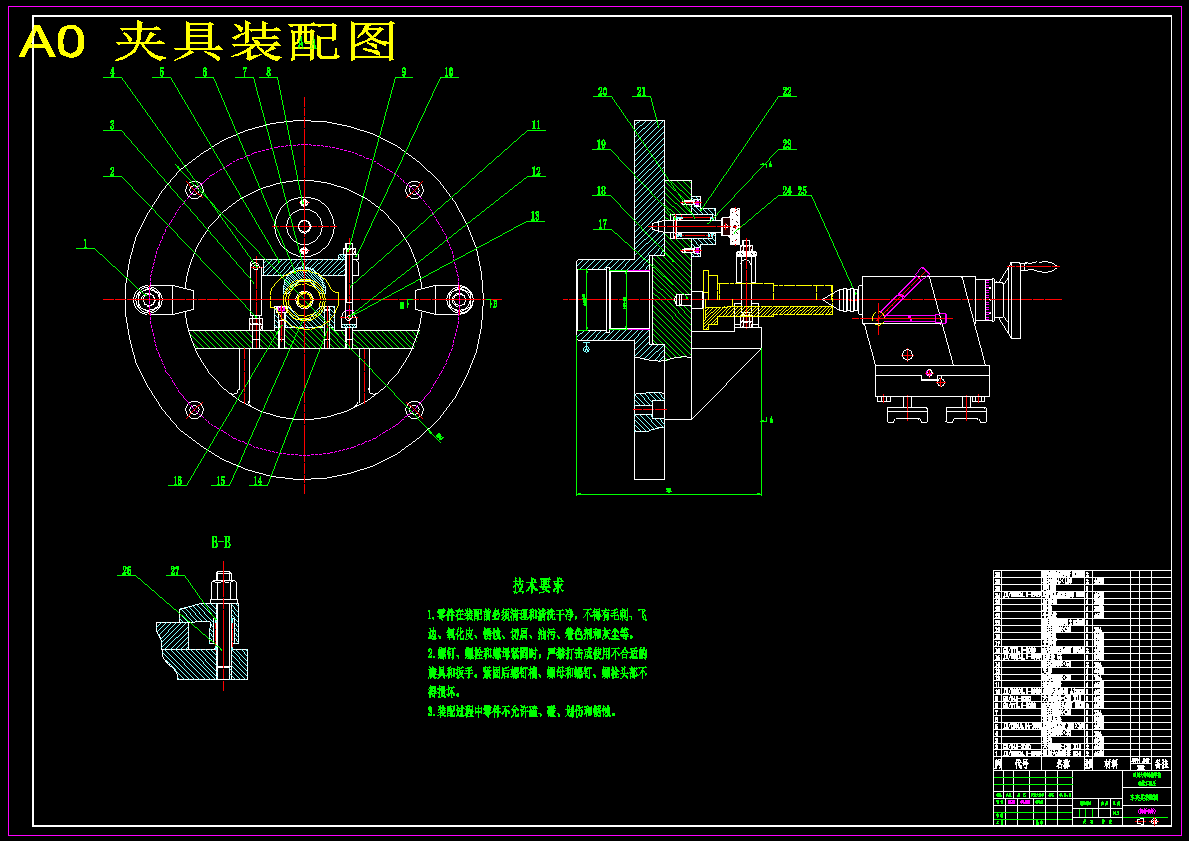Viewport: 1189px width, 841px height.
Task: Select part balloon number 26
Action: 127,571
